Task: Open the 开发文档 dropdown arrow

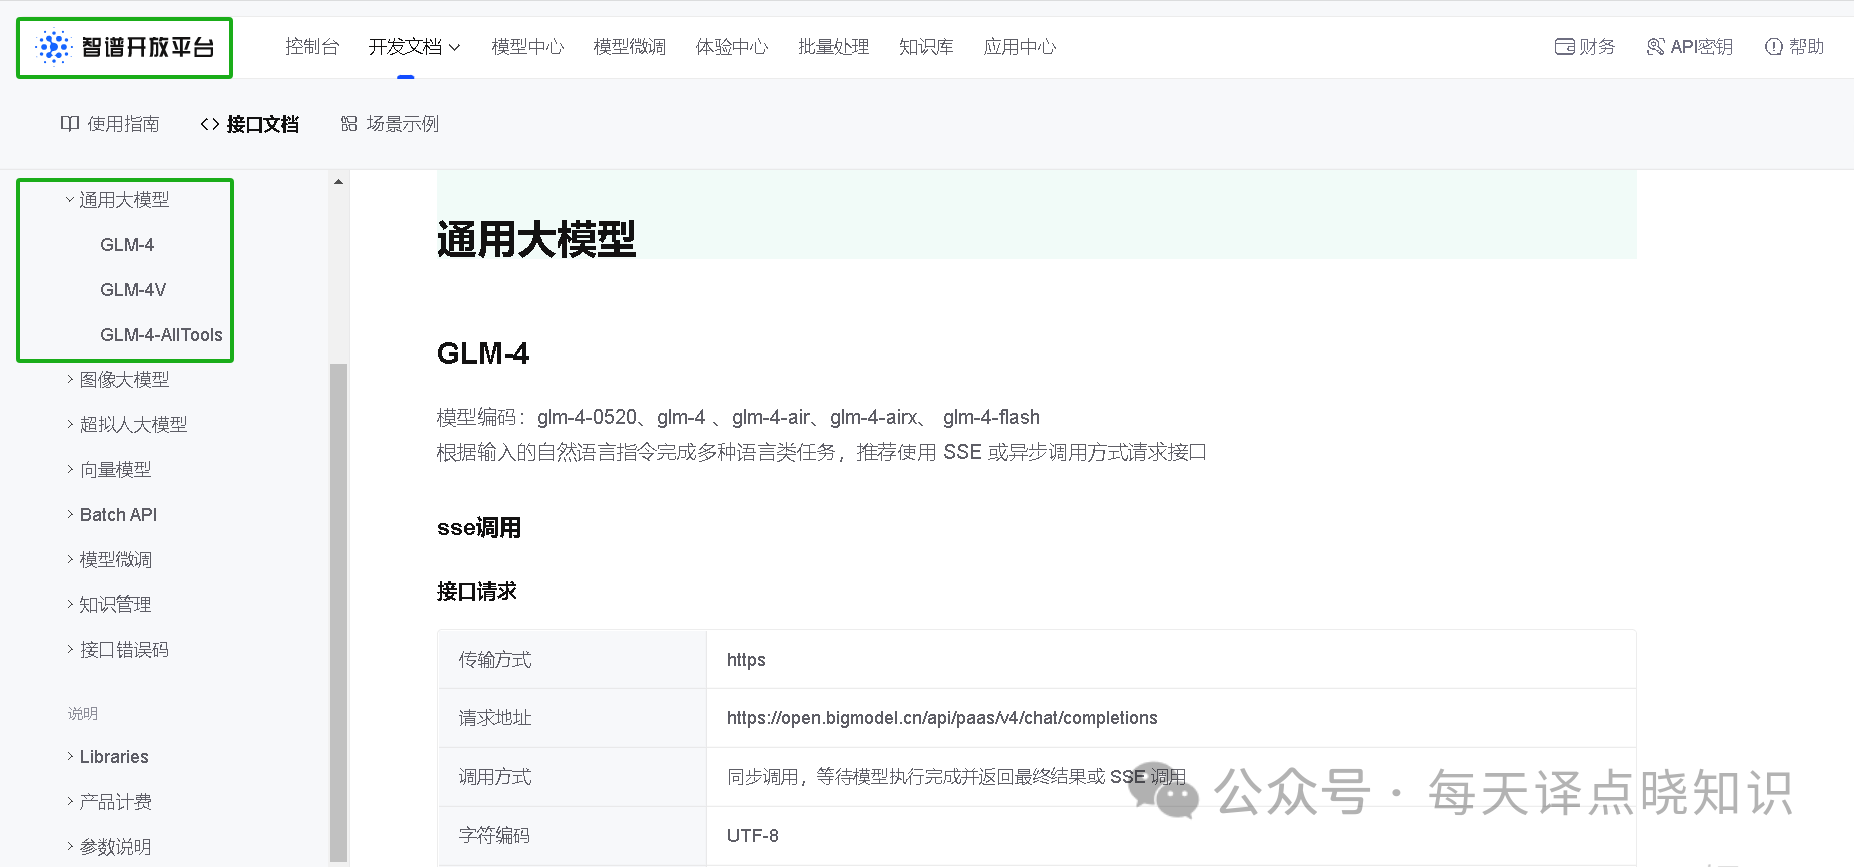Action: 455,47
